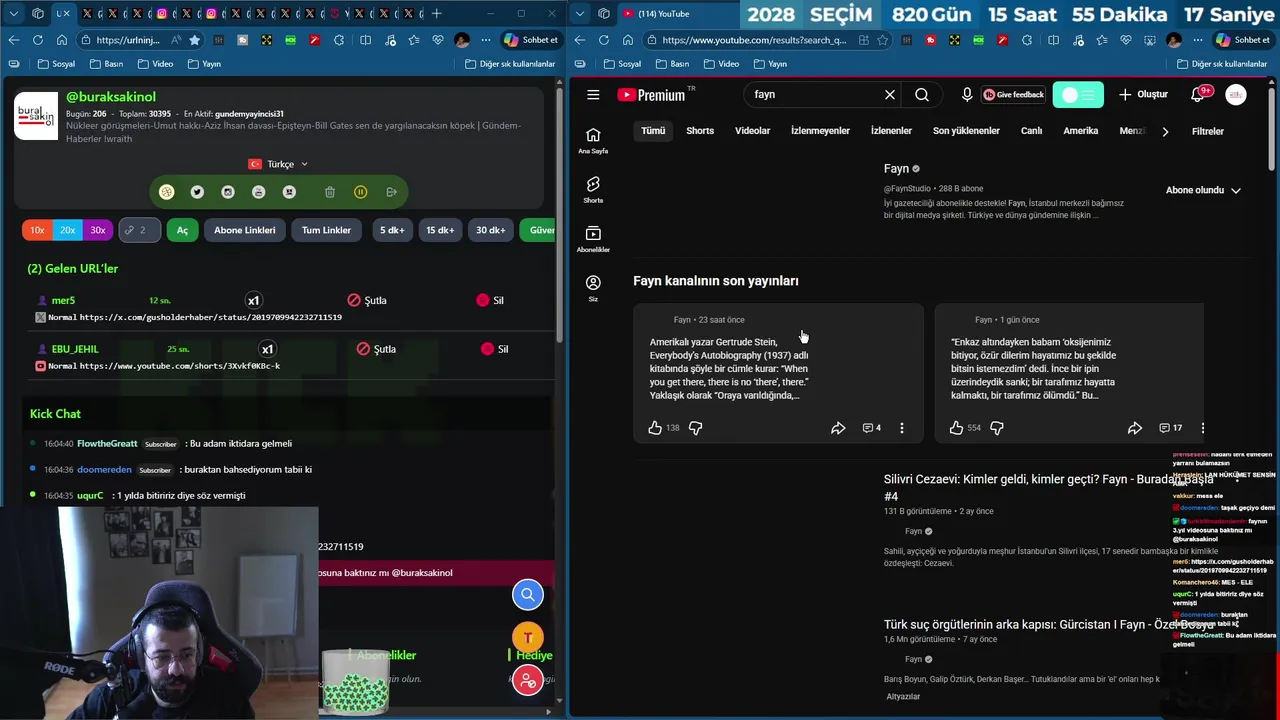This screenshot has width=1280, height=720.
Task: Open Ana Sayfa in YouTube sidebar
Action: (593, 141)
